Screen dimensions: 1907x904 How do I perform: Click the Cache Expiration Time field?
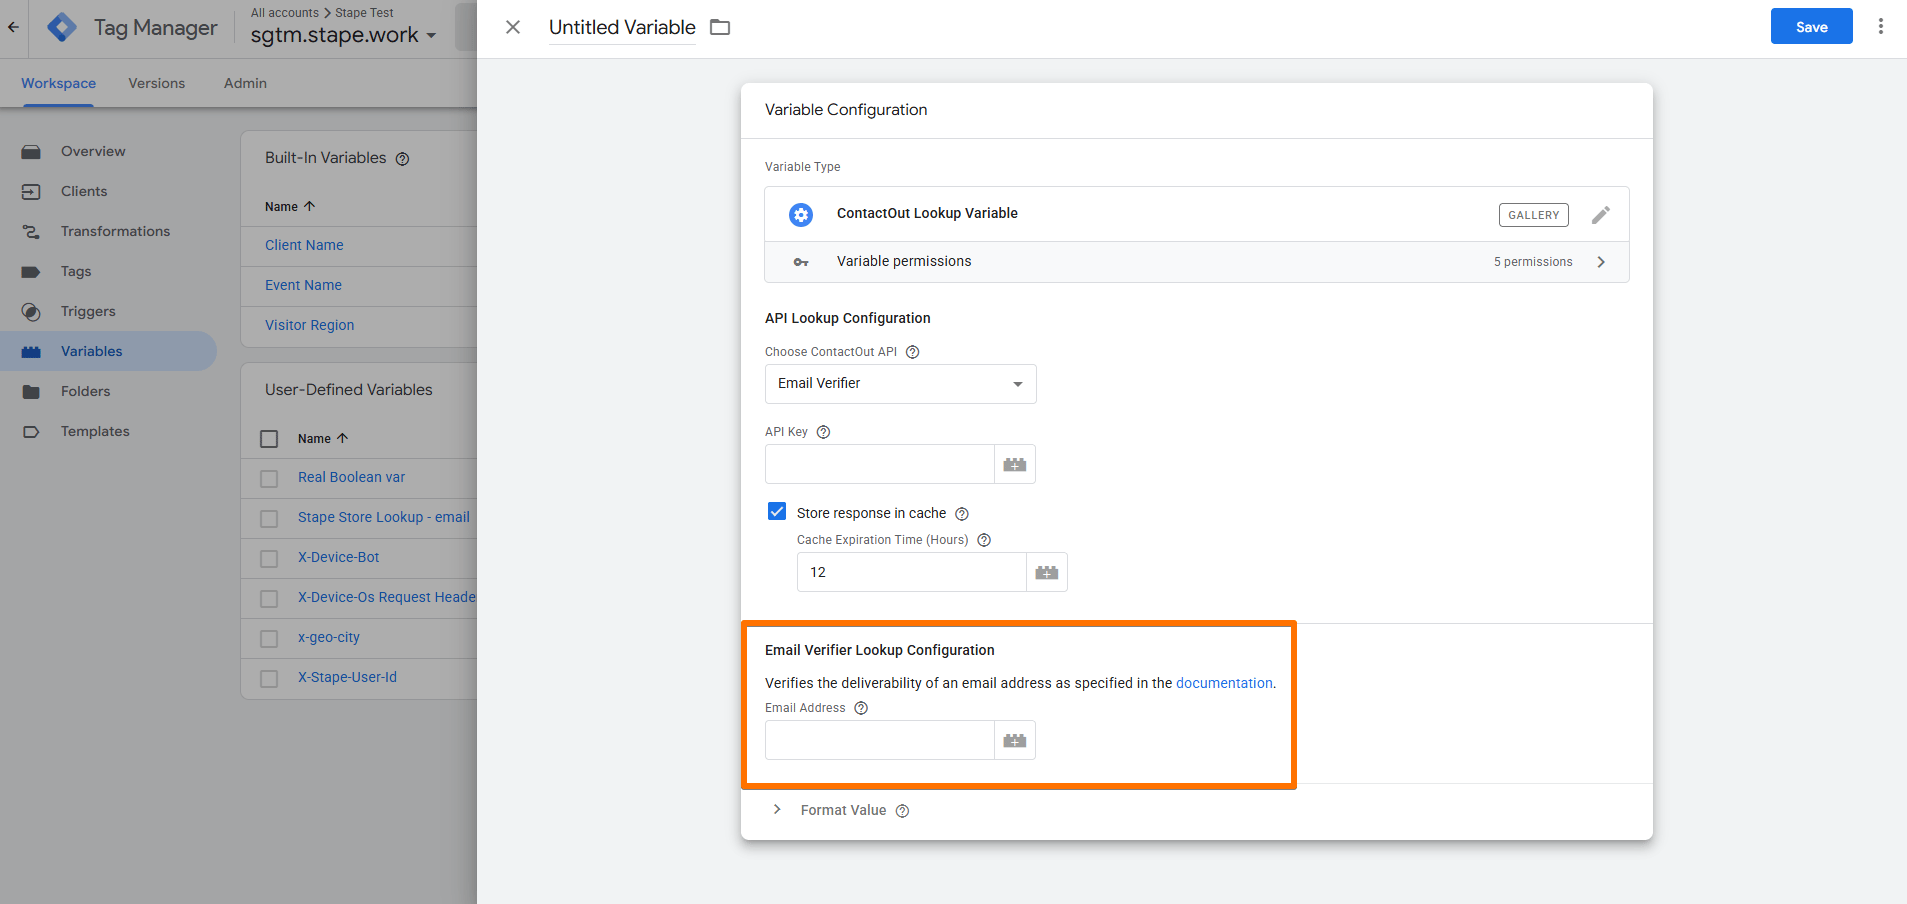(x=912, y=572)
